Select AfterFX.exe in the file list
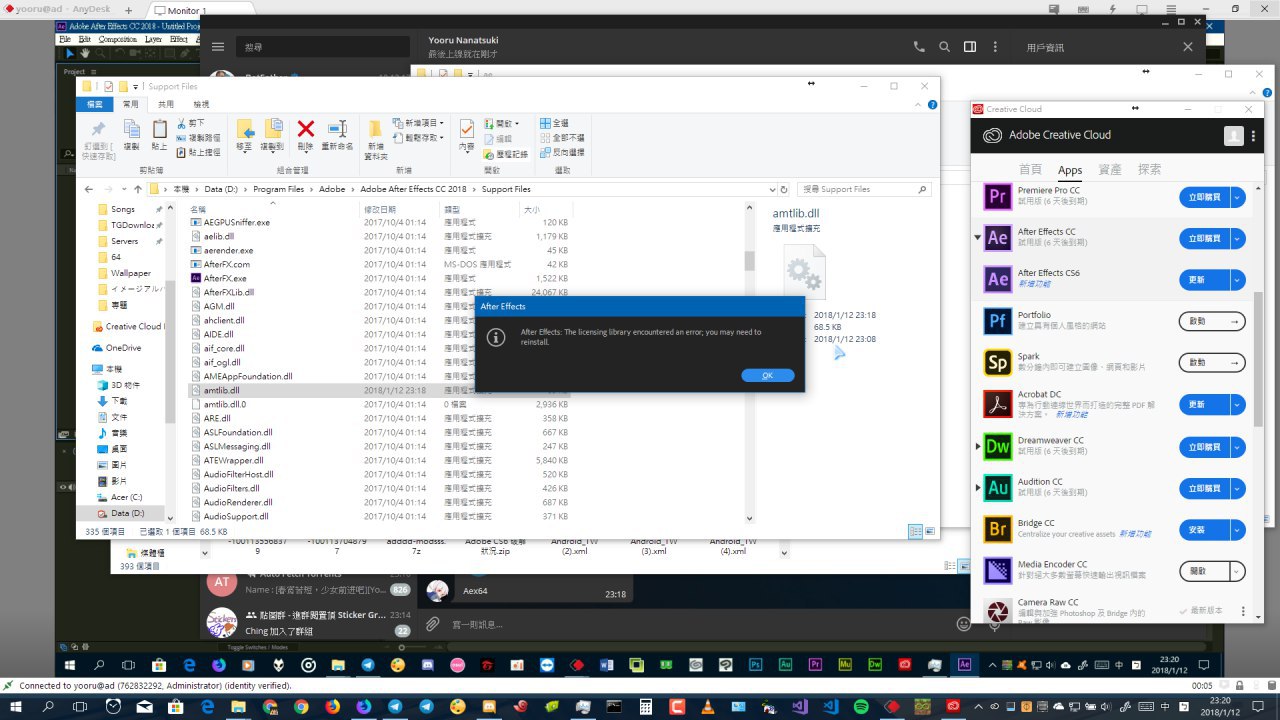The height and width of the screenshot is (720, 1280). click(225, 278)
